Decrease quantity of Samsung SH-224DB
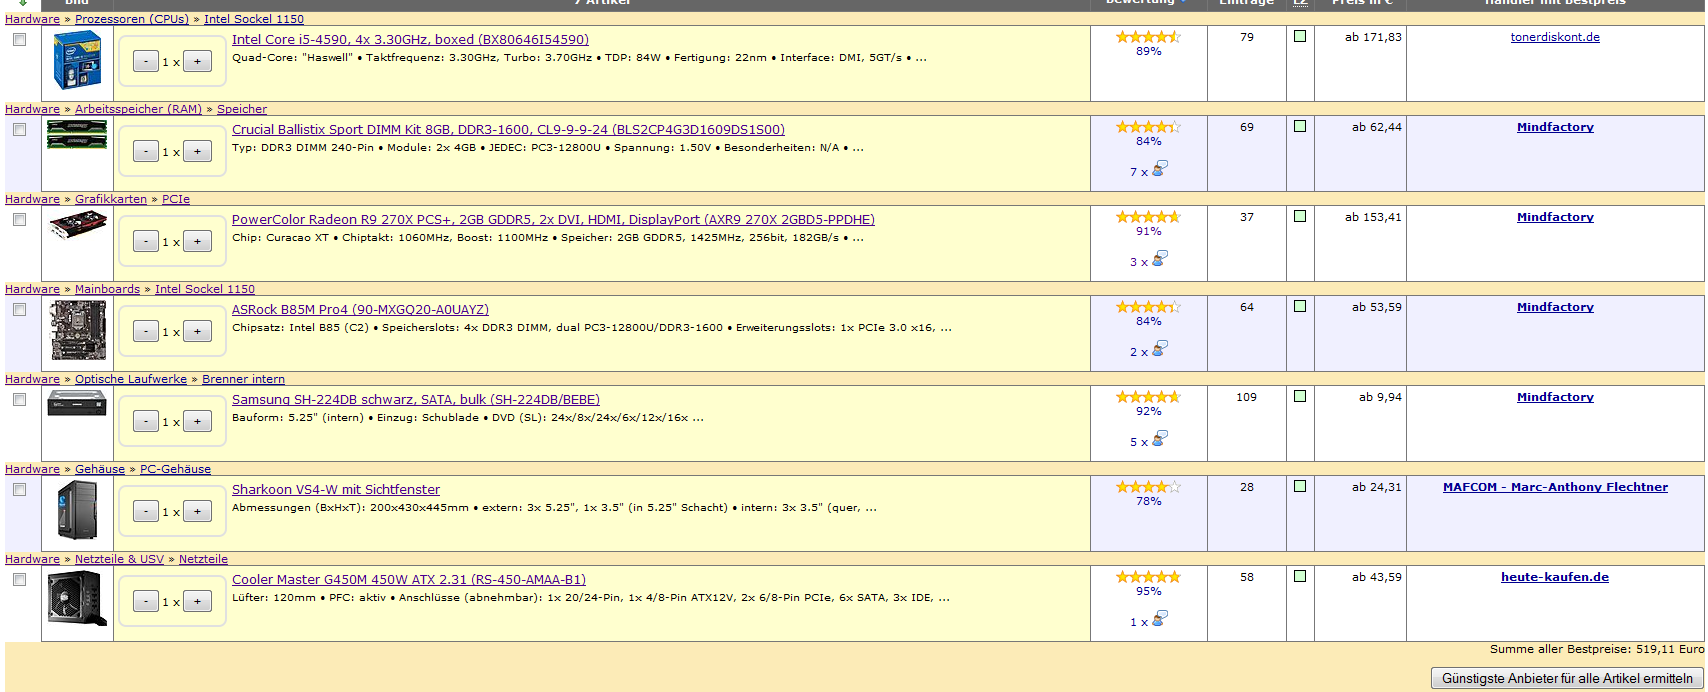The height and width of the screenshot is (692, 1708). (146, 422)
